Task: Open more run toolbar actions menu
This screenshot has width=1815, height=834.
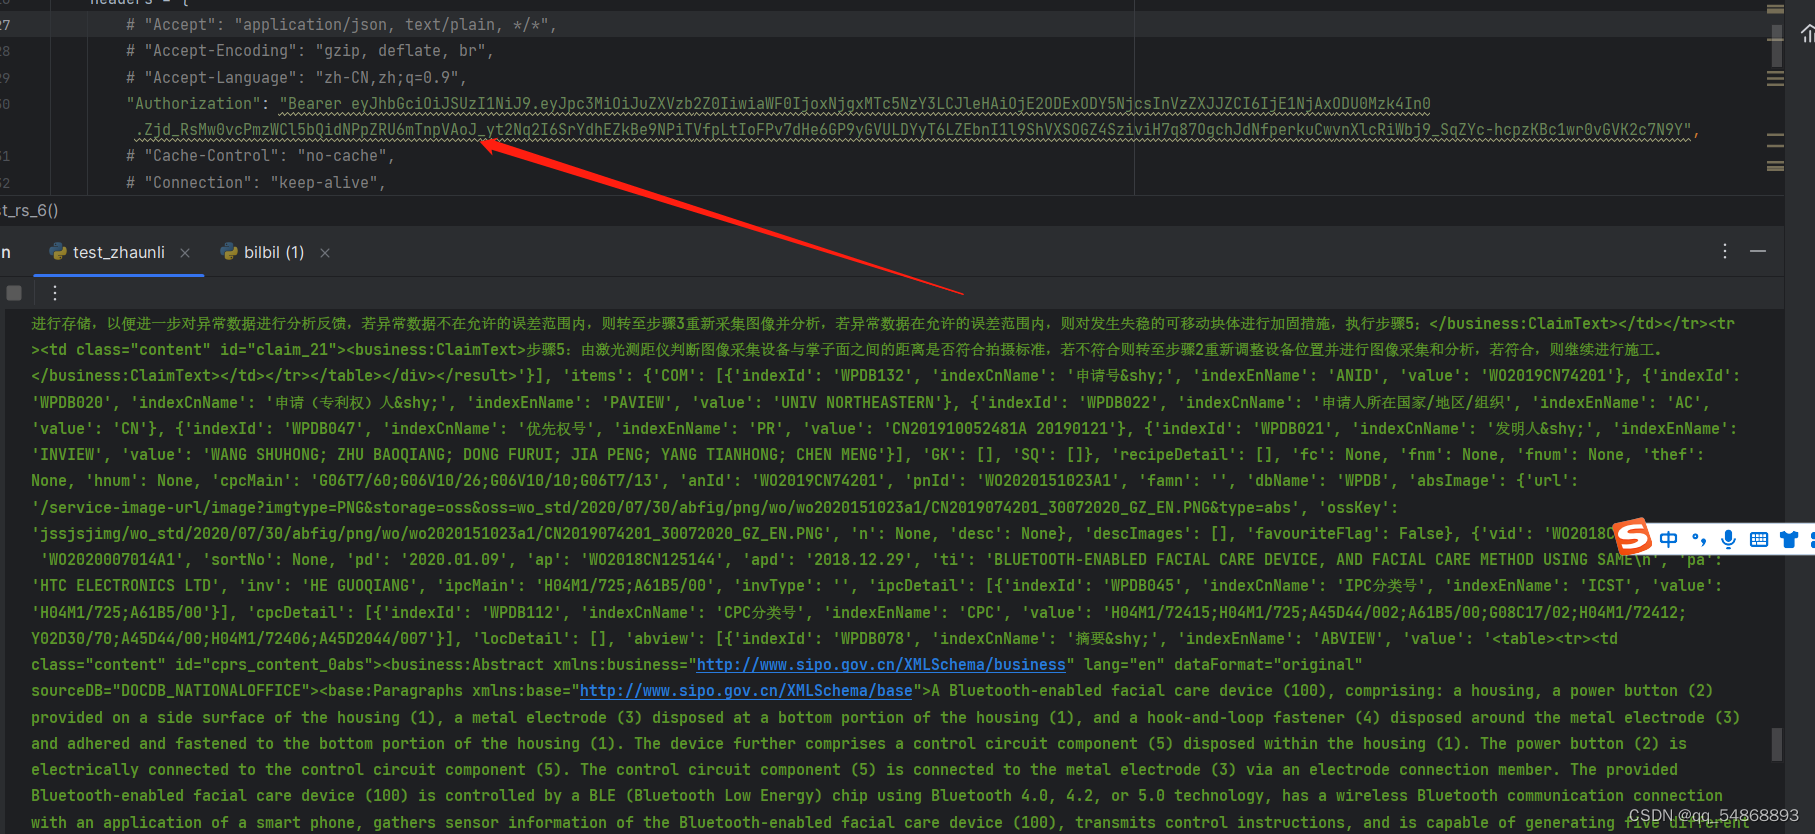Action: coord(55,293)
